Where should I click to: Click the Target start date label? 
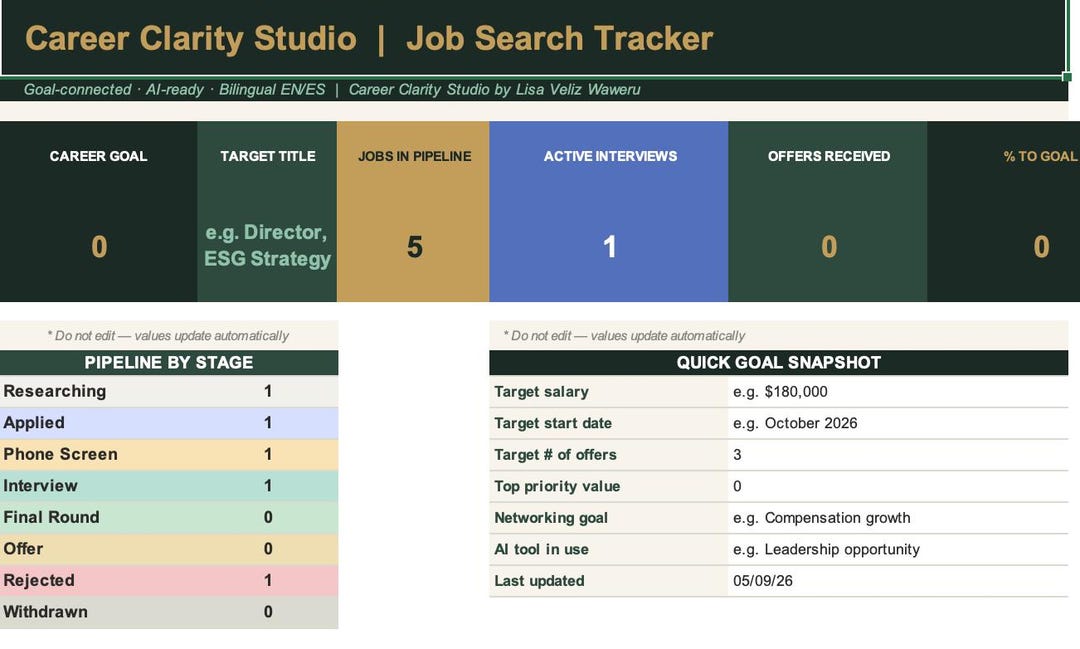click(552, 423)
